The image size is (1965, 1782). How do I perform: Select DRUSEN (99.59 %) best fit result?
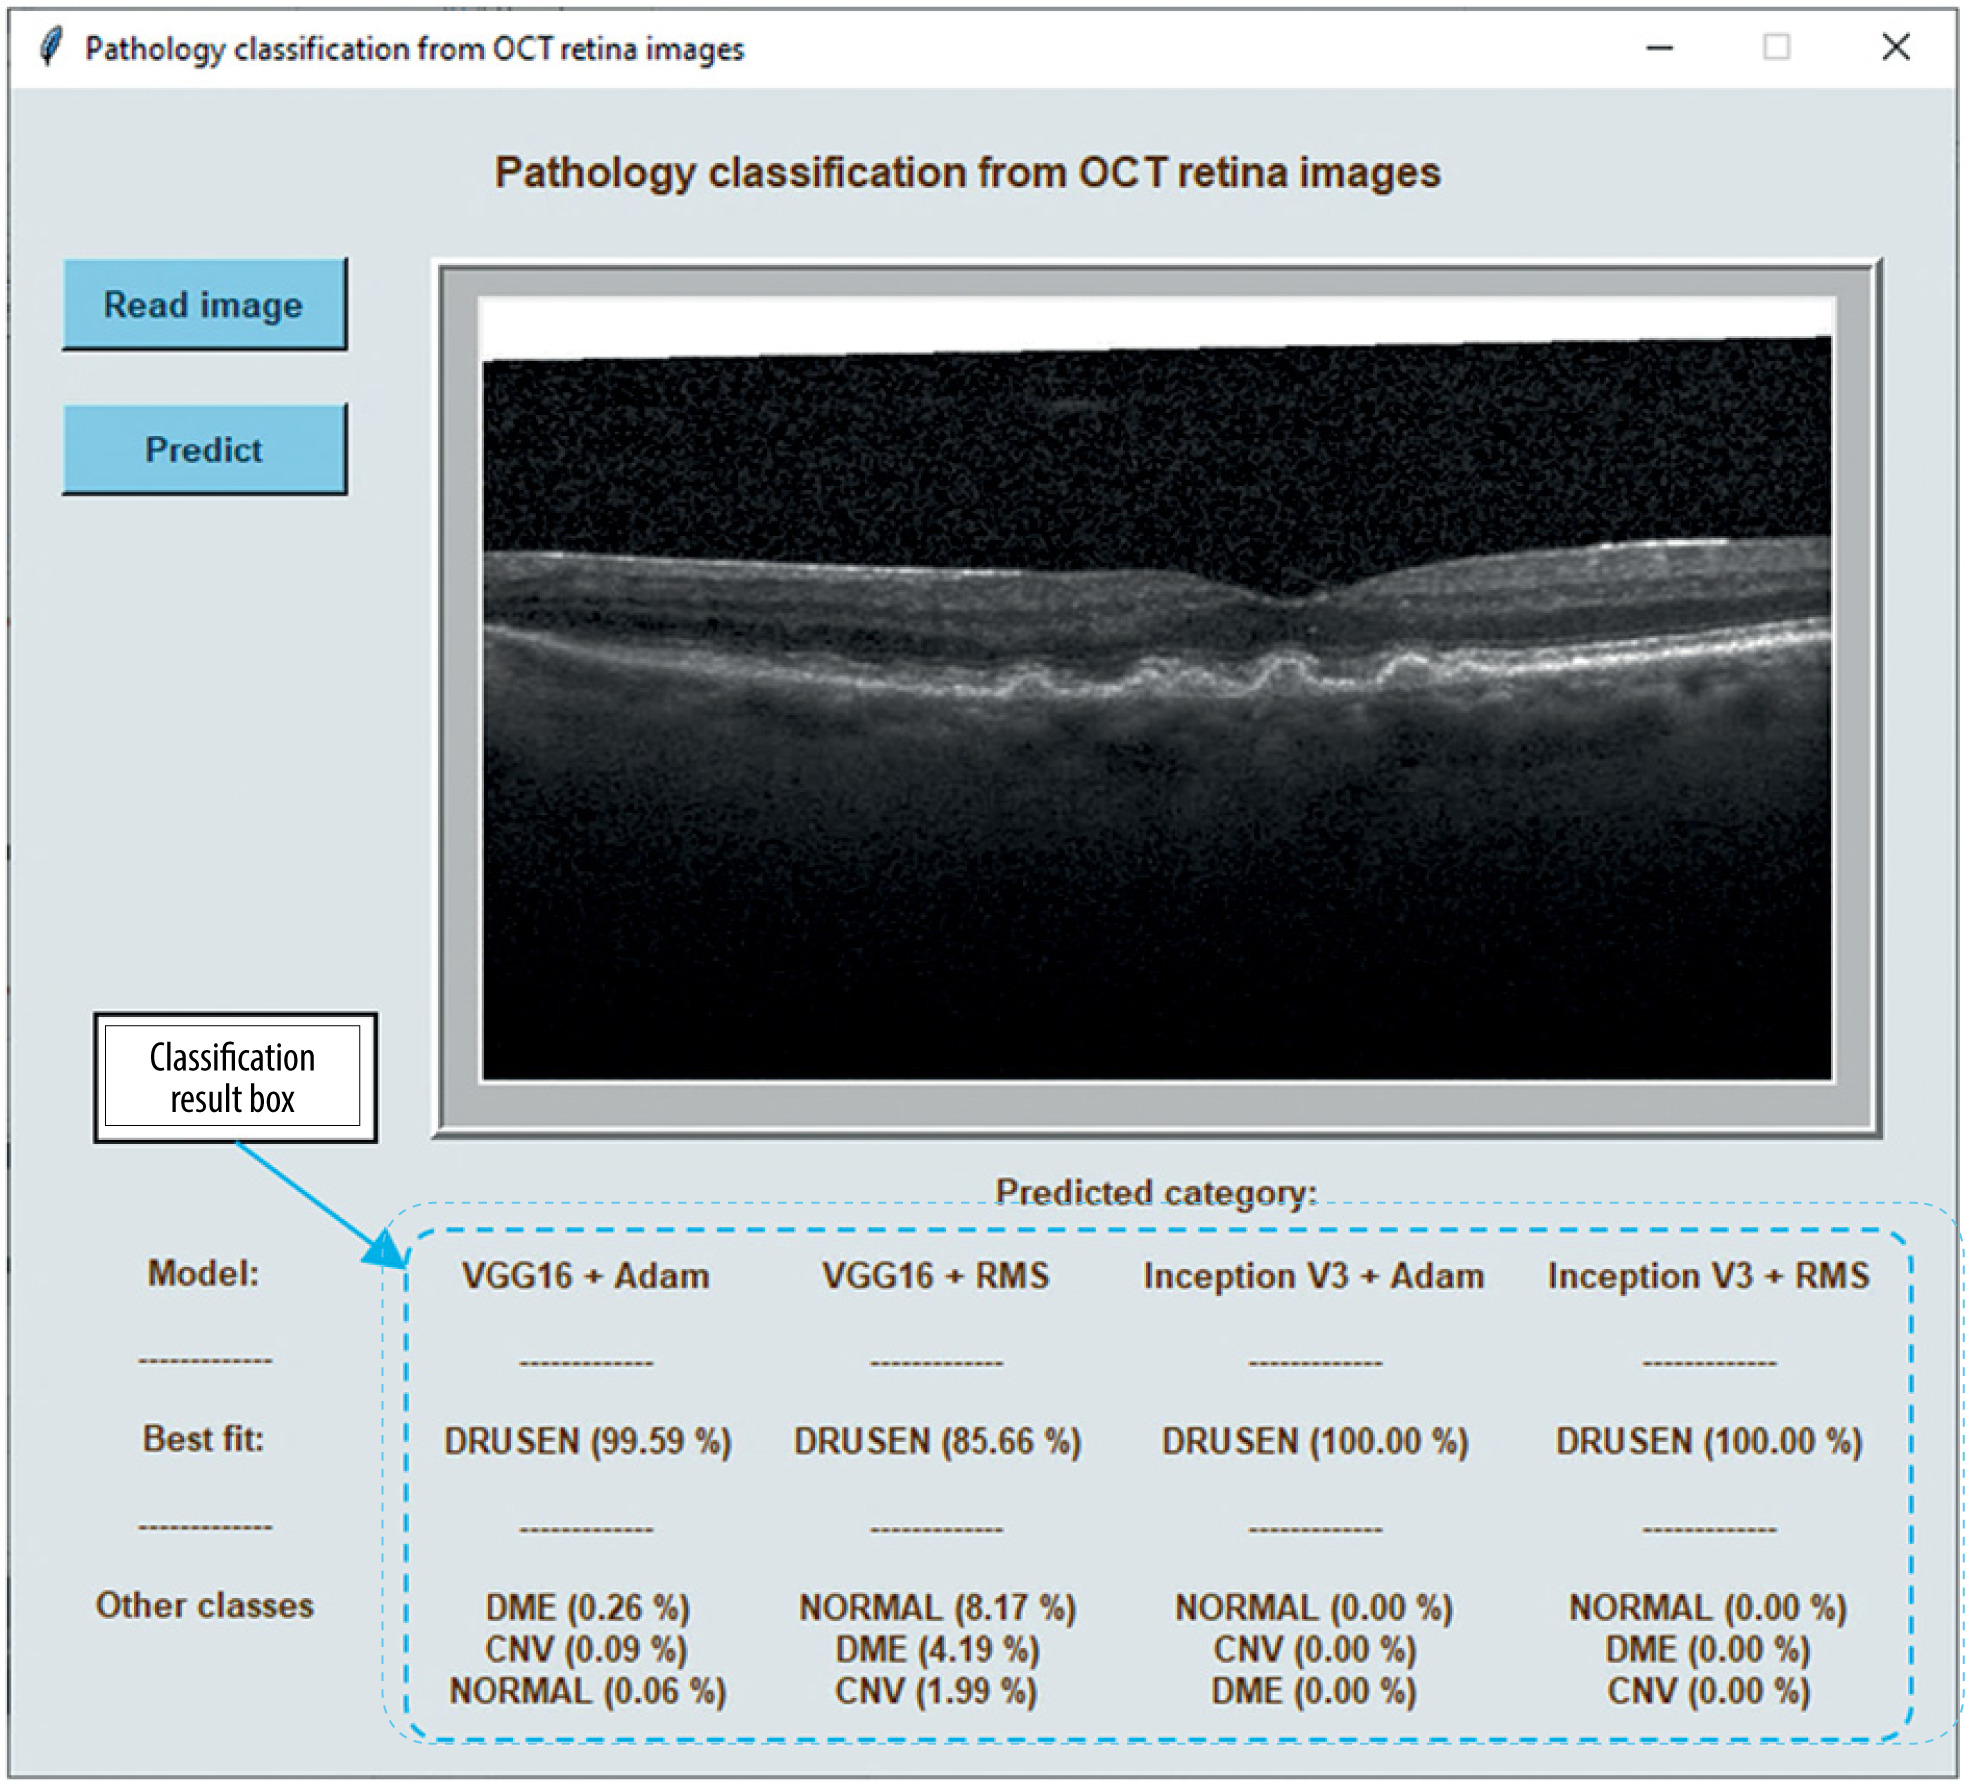[587, 1441]
